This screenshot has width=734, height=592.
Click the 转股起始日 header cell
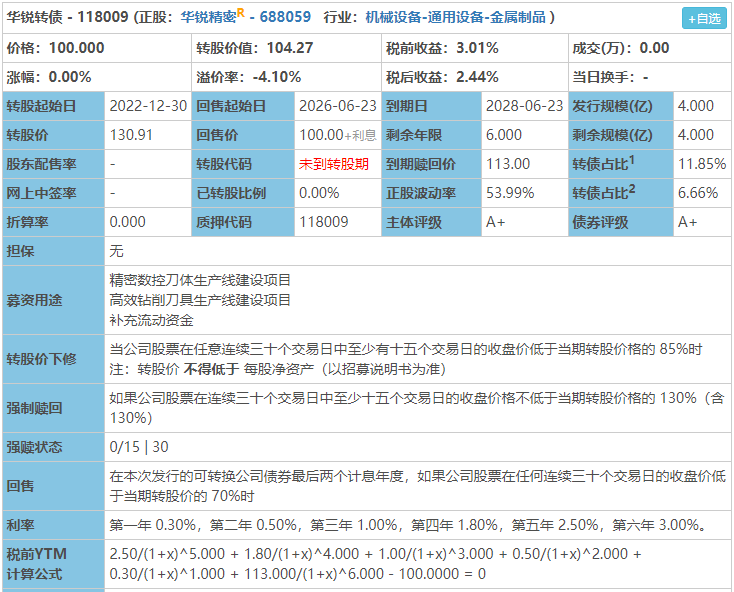[x=53, y=106]
